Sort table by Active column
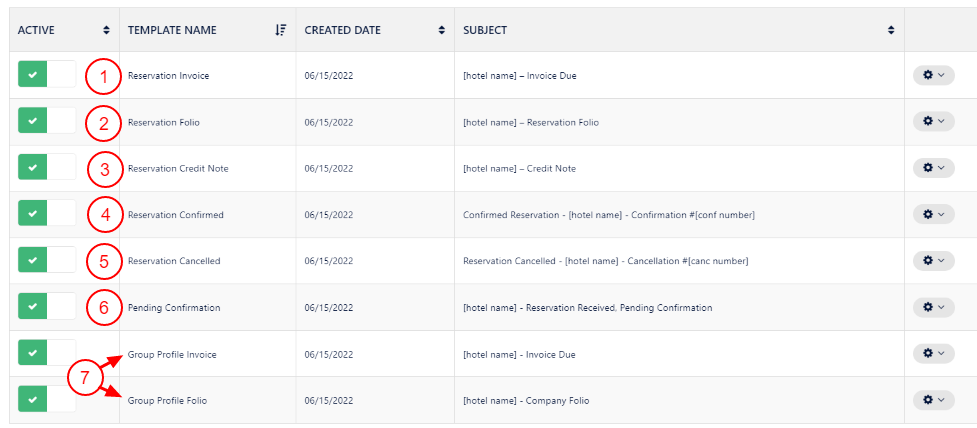977x428 pixels. 107,30
